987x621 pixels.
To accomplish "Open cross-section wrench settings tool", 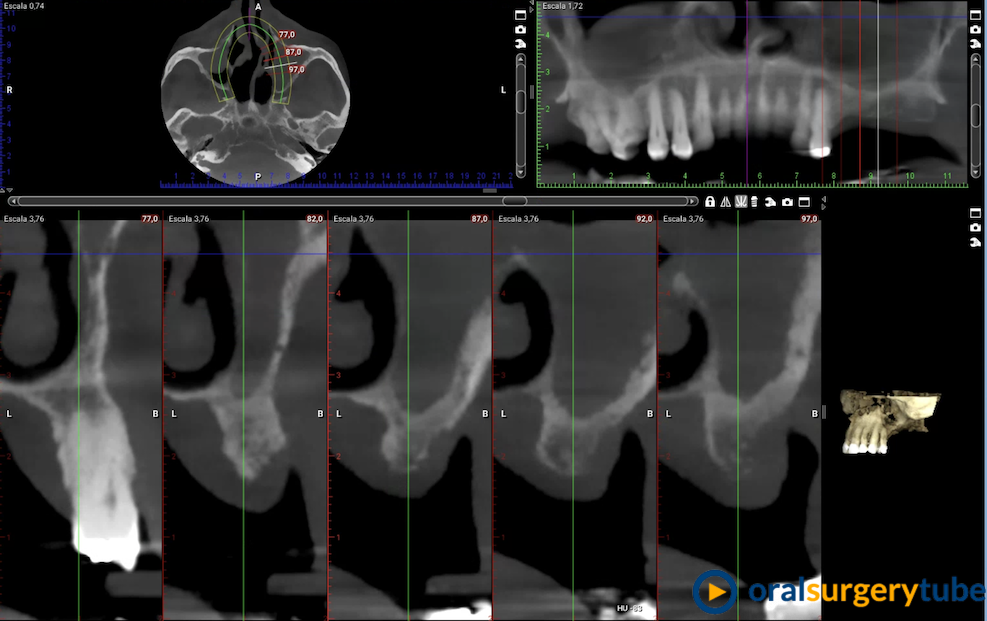I will pos(771,202).
